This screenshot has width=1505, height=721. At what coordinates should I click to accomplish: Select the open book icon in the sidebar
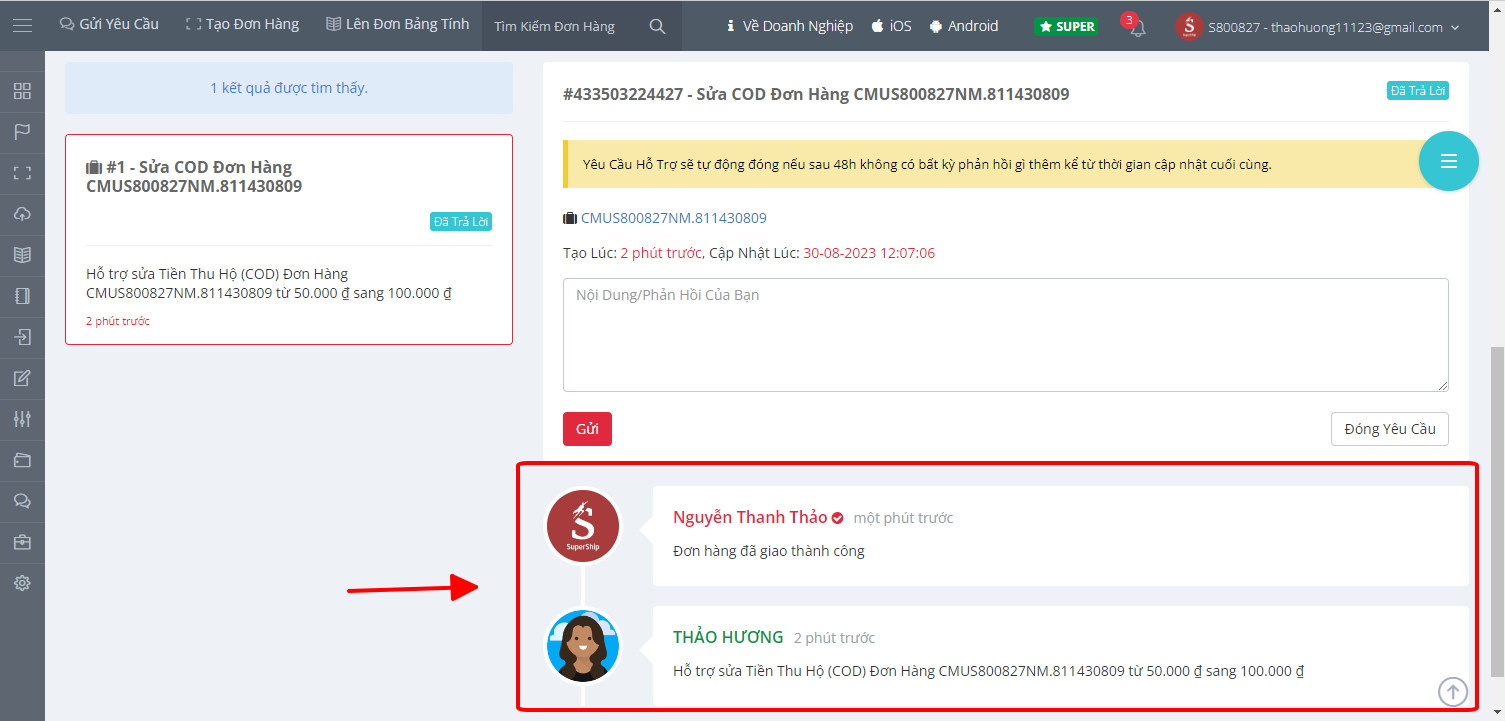[22, 255]
